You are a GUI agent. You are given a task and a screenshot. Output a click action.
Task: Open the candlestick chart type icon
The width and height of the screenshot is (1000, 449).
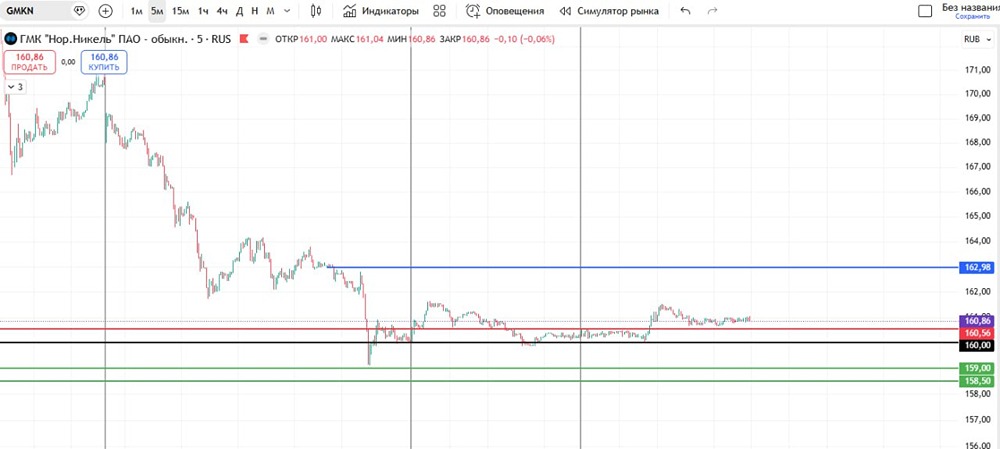(x=315, y=11)
